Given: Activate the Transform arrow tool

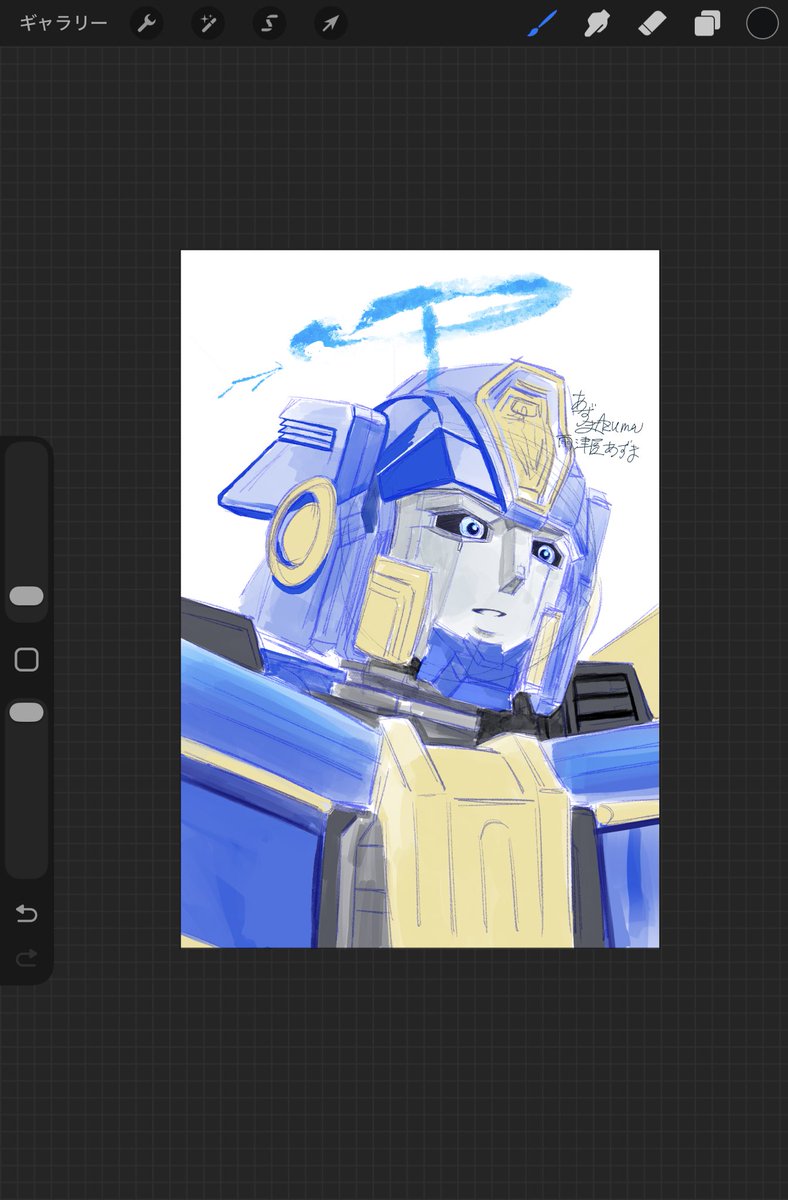Looking at the screenshot, I should point(331,23).
